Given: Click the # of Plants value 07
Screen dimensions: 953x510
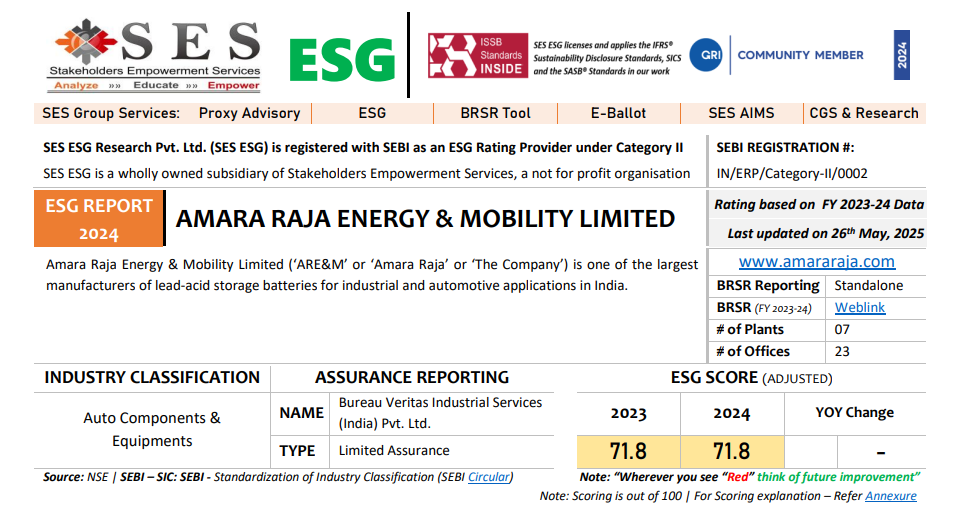Looking at the screenshot, I should pos(842,329).
